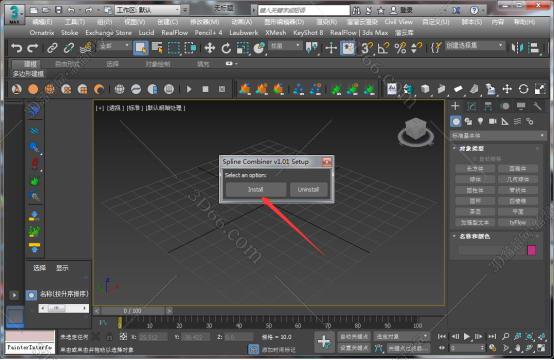Select the Geometry category icon

tap(456, 122)
